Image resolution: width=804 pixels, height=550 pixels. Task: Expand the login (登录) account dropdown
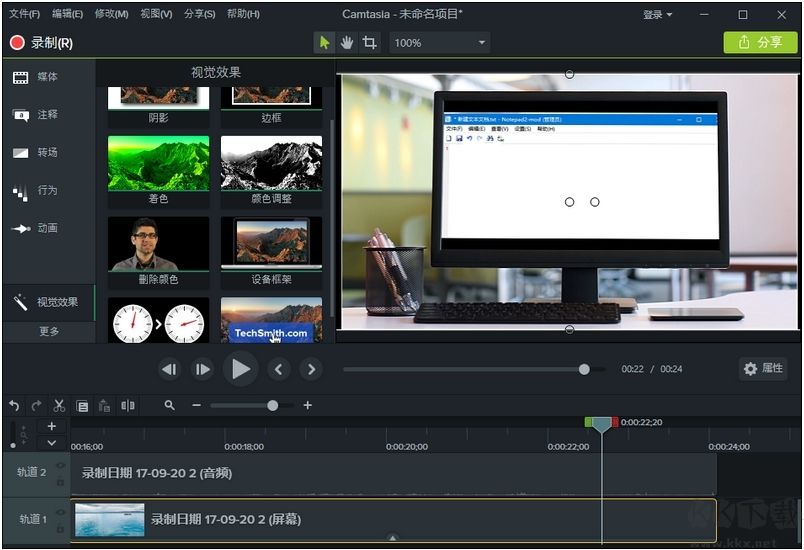(658, 15)
